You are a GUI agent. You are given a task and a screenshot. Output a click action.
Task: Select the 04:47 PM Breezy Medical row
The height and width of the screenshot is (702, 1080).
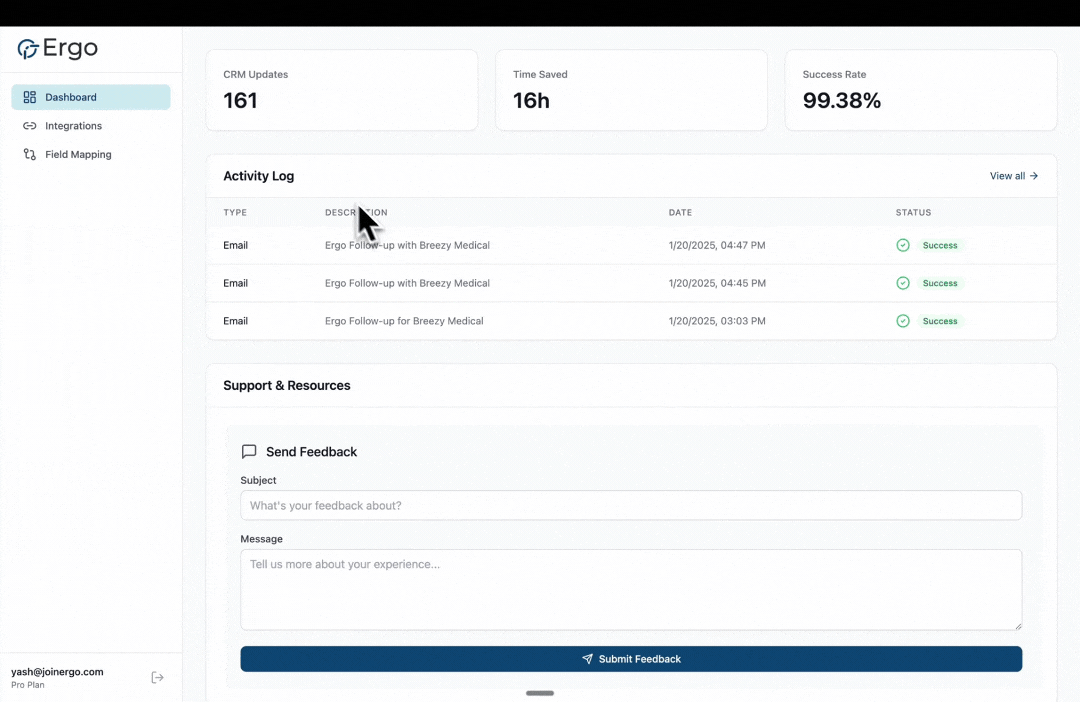point(500,245)
